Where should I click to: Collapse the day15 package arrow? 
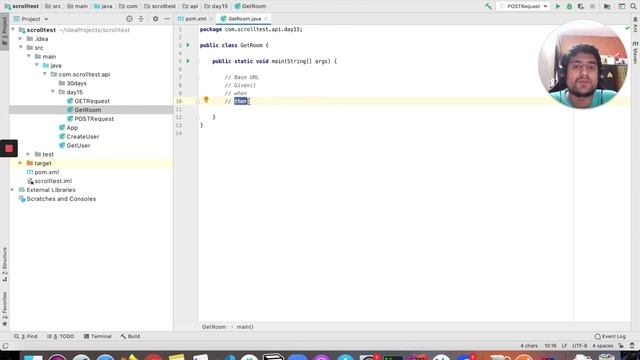tap(53, 92)
